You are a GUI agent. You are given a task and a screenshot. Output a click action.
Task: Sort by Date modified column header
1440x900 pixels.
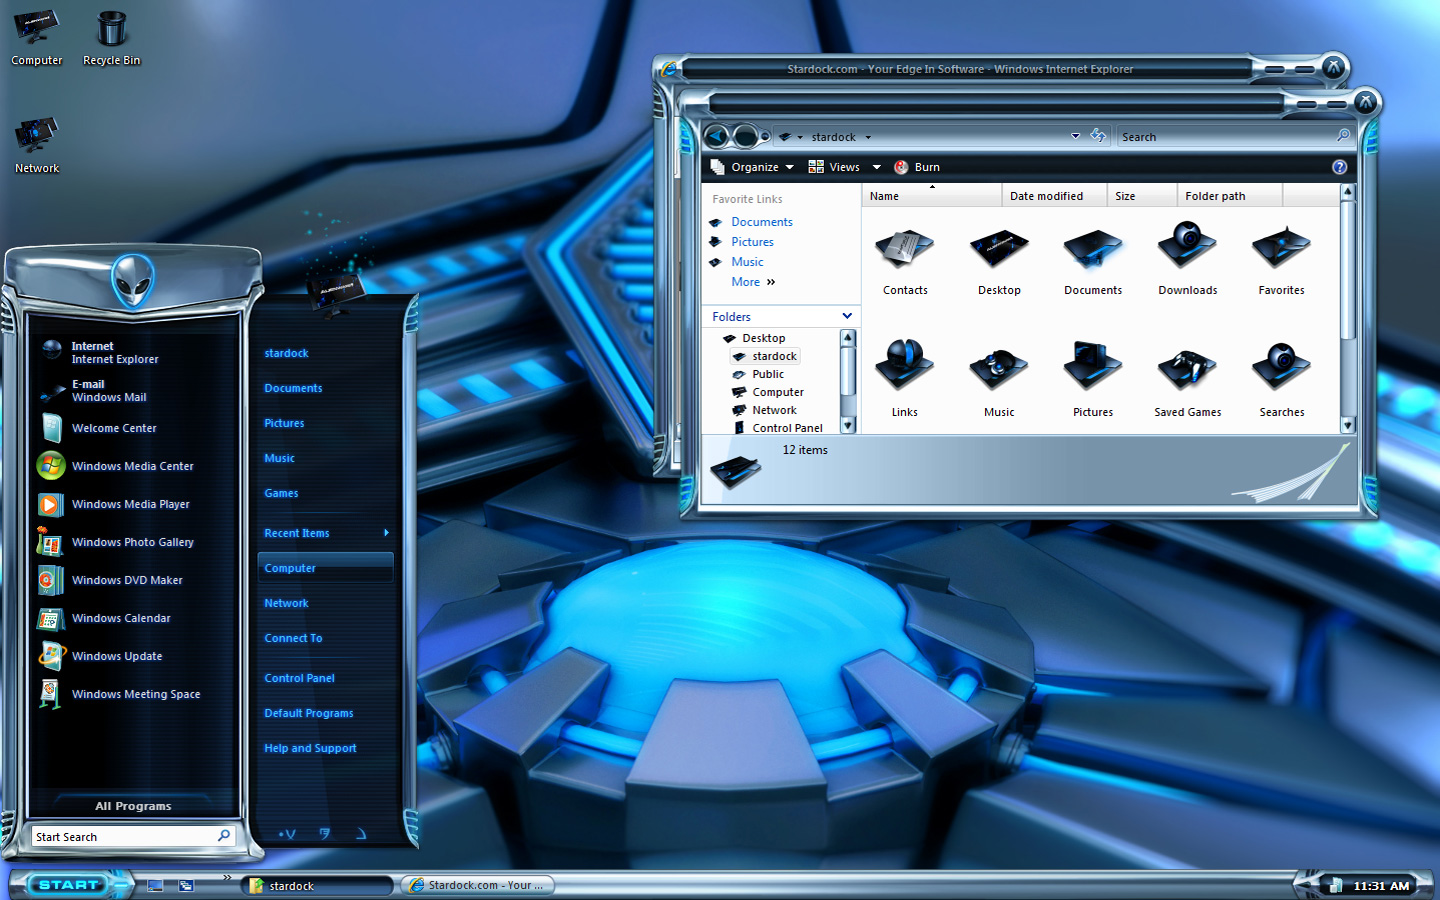[x=1054, y=196]
